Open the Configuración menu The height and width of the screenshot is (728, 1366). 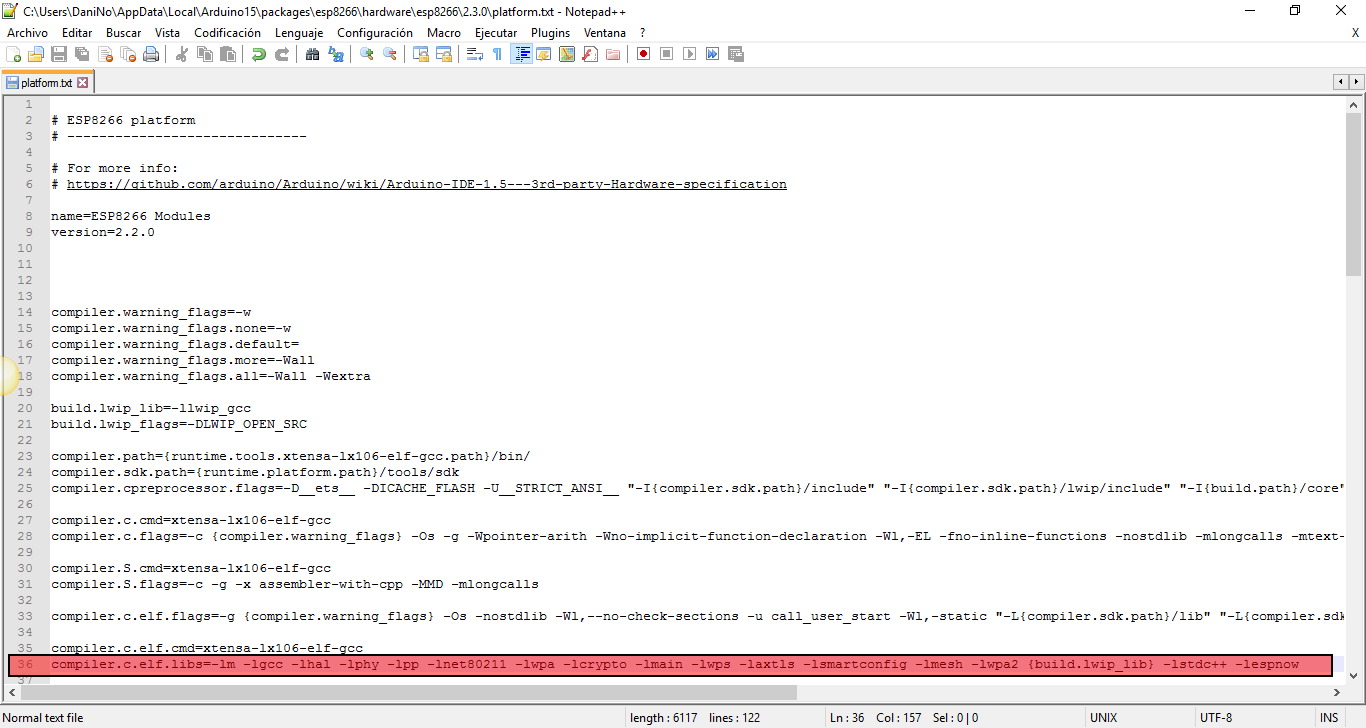pyautogui.click(x=375, y=33)
